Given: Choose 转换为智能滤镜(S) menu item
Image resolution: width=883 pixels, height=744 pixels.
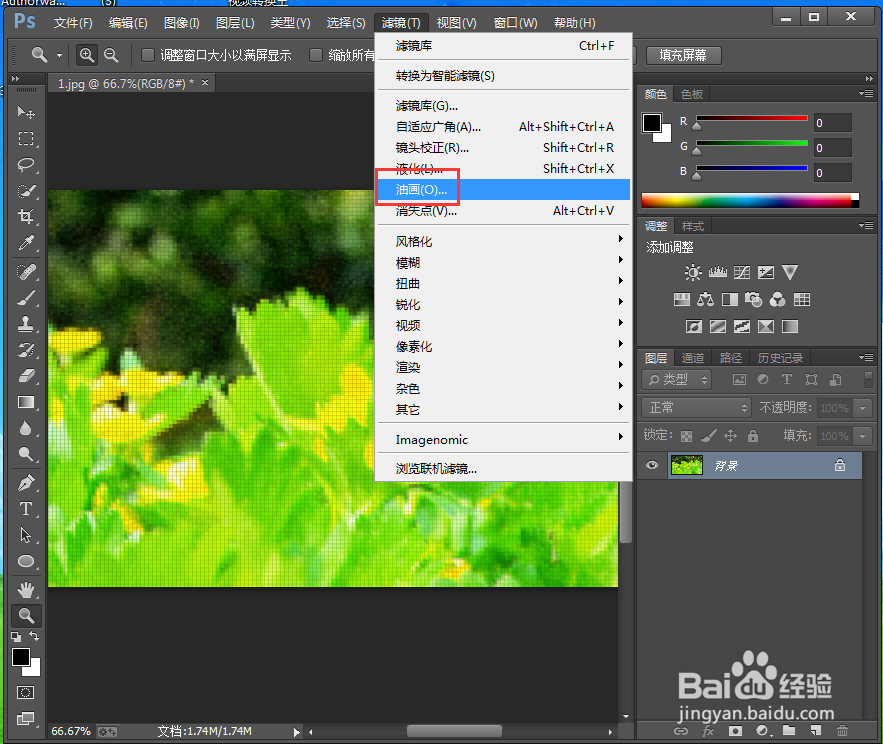Looking at the screenshot, I should 503,75.
